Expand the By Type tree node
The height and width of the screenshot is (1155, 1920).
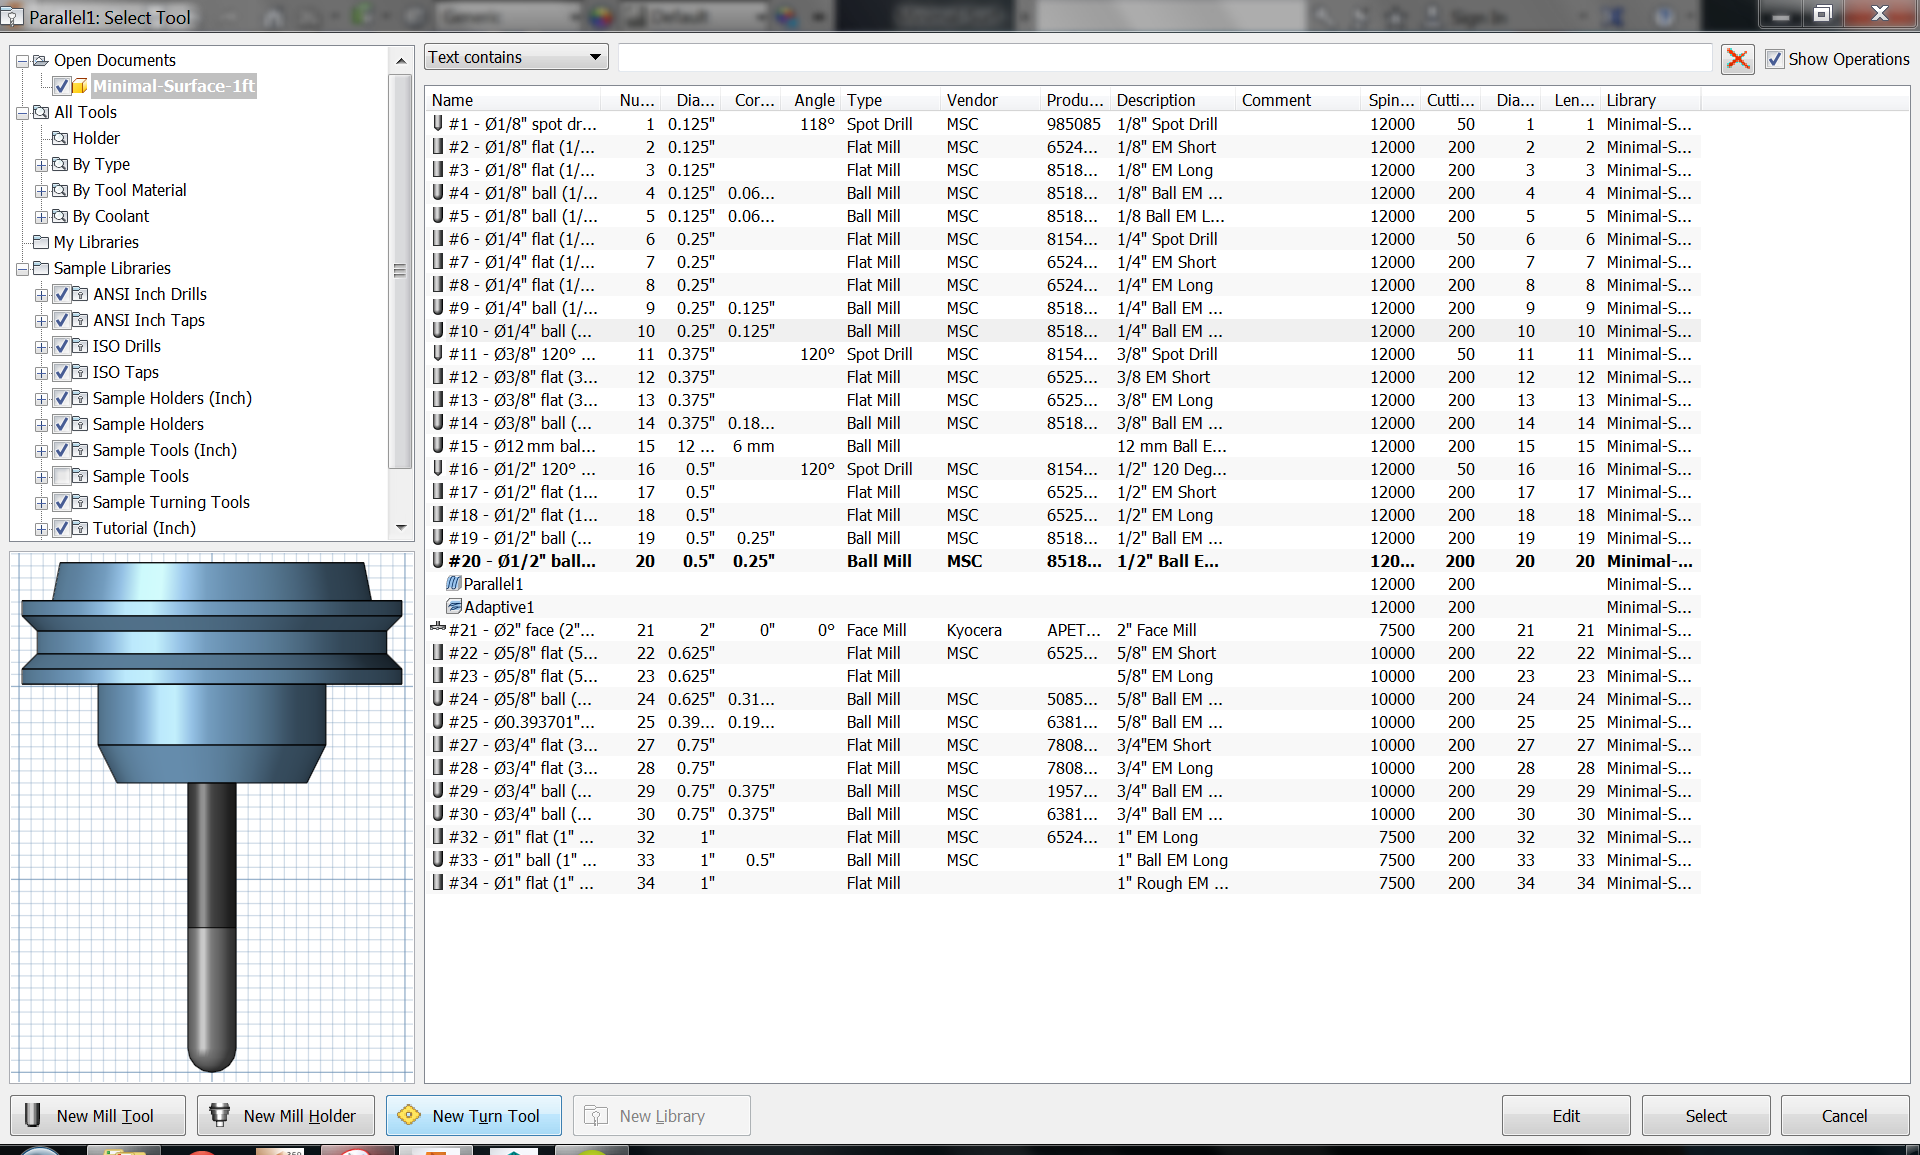point(41,165)
